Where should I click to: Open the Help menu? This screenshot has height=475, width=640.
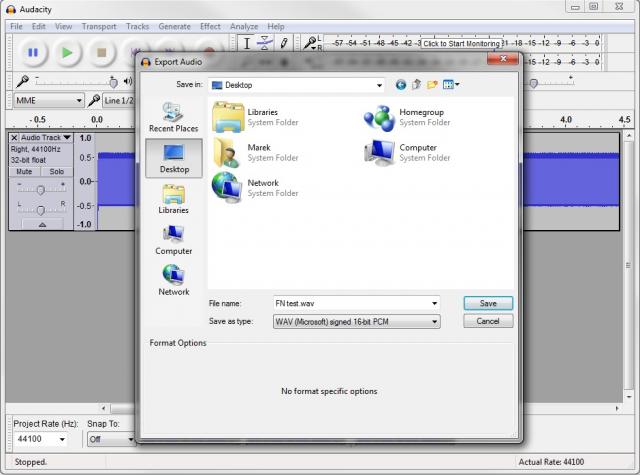tap(276, 27)
